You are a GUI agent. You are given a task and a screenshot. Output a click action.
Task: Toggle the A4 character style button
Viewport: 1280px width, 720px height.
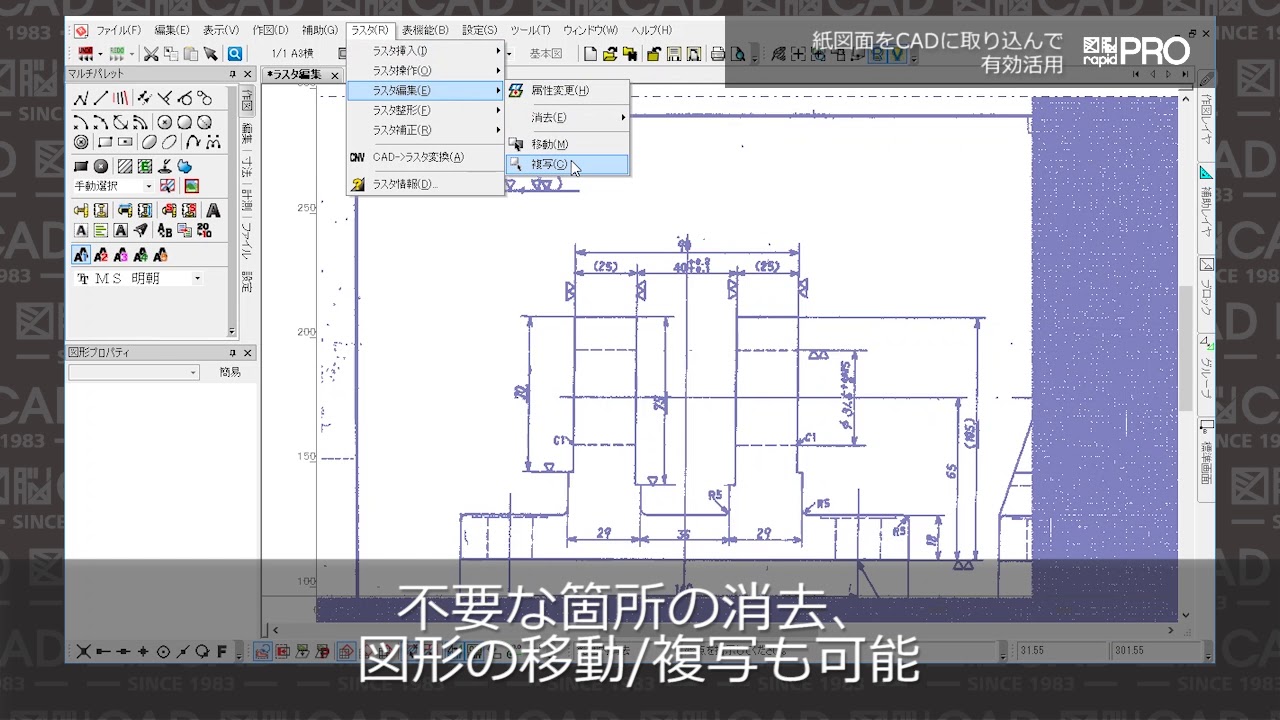pos(139,256)
